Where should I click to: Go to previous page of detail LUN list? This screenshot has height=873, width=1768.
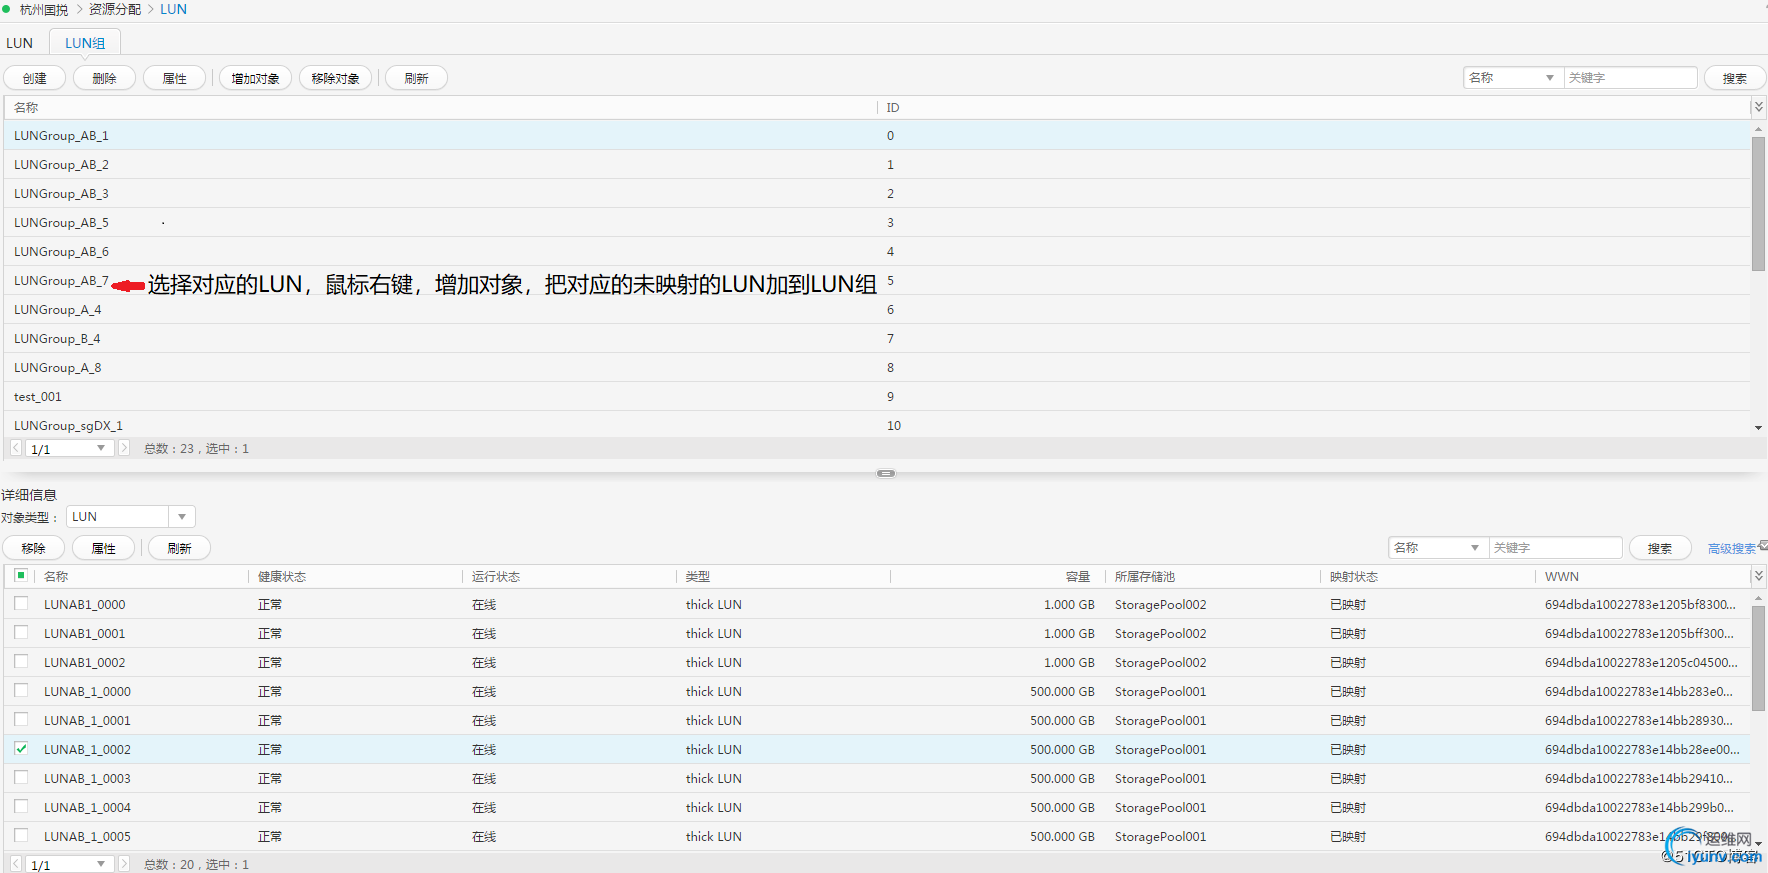click(16, 864)
